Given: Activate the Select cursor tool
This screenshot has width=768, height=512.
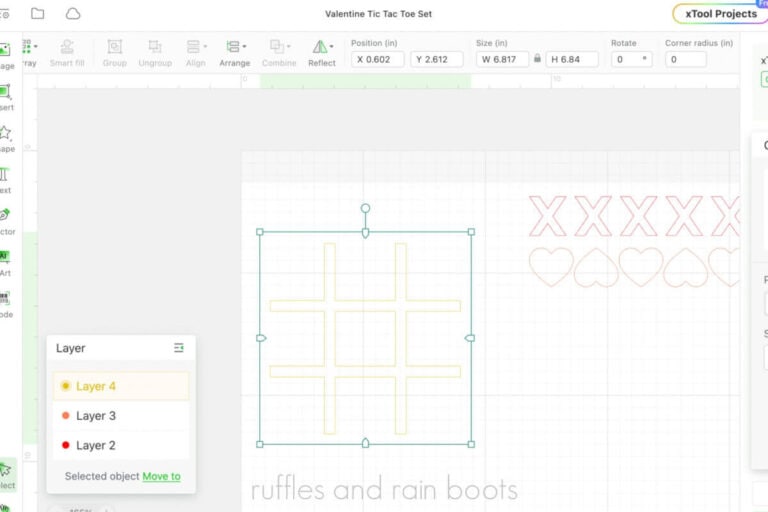Looking at the screenshot, I should [x=7, y=475].
